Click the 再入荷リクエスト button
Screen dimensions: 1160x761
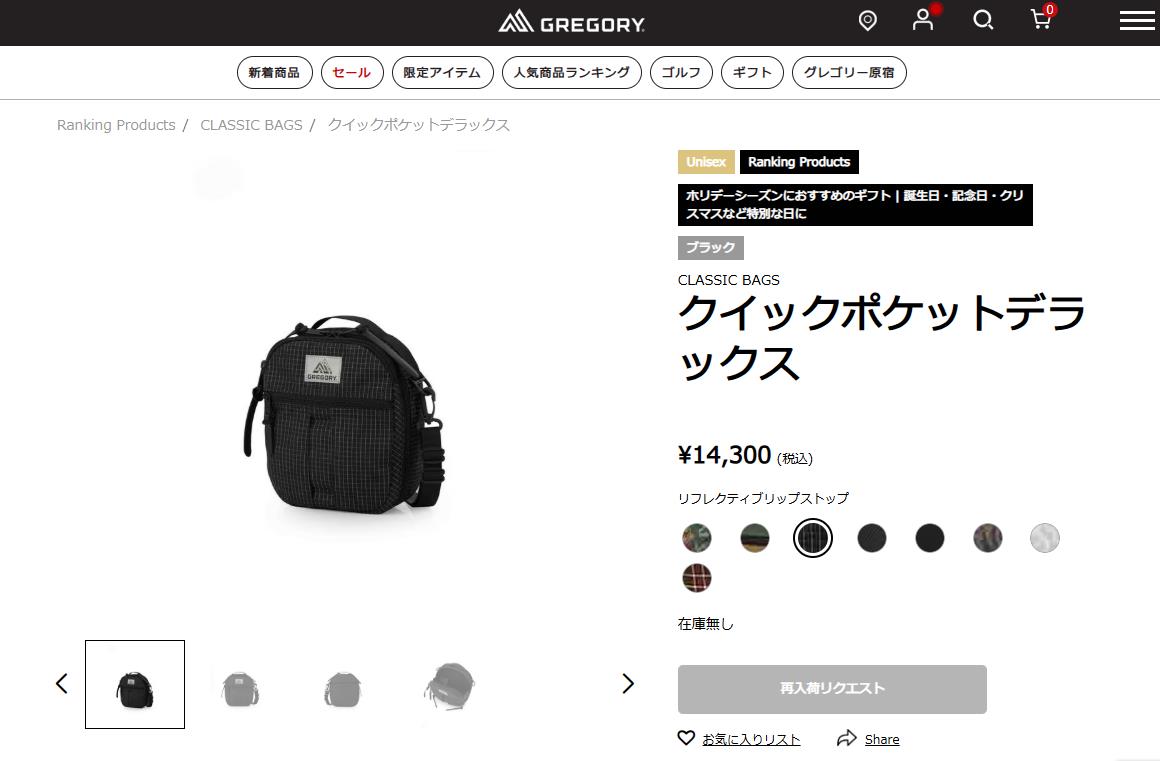tap(832, 689)
